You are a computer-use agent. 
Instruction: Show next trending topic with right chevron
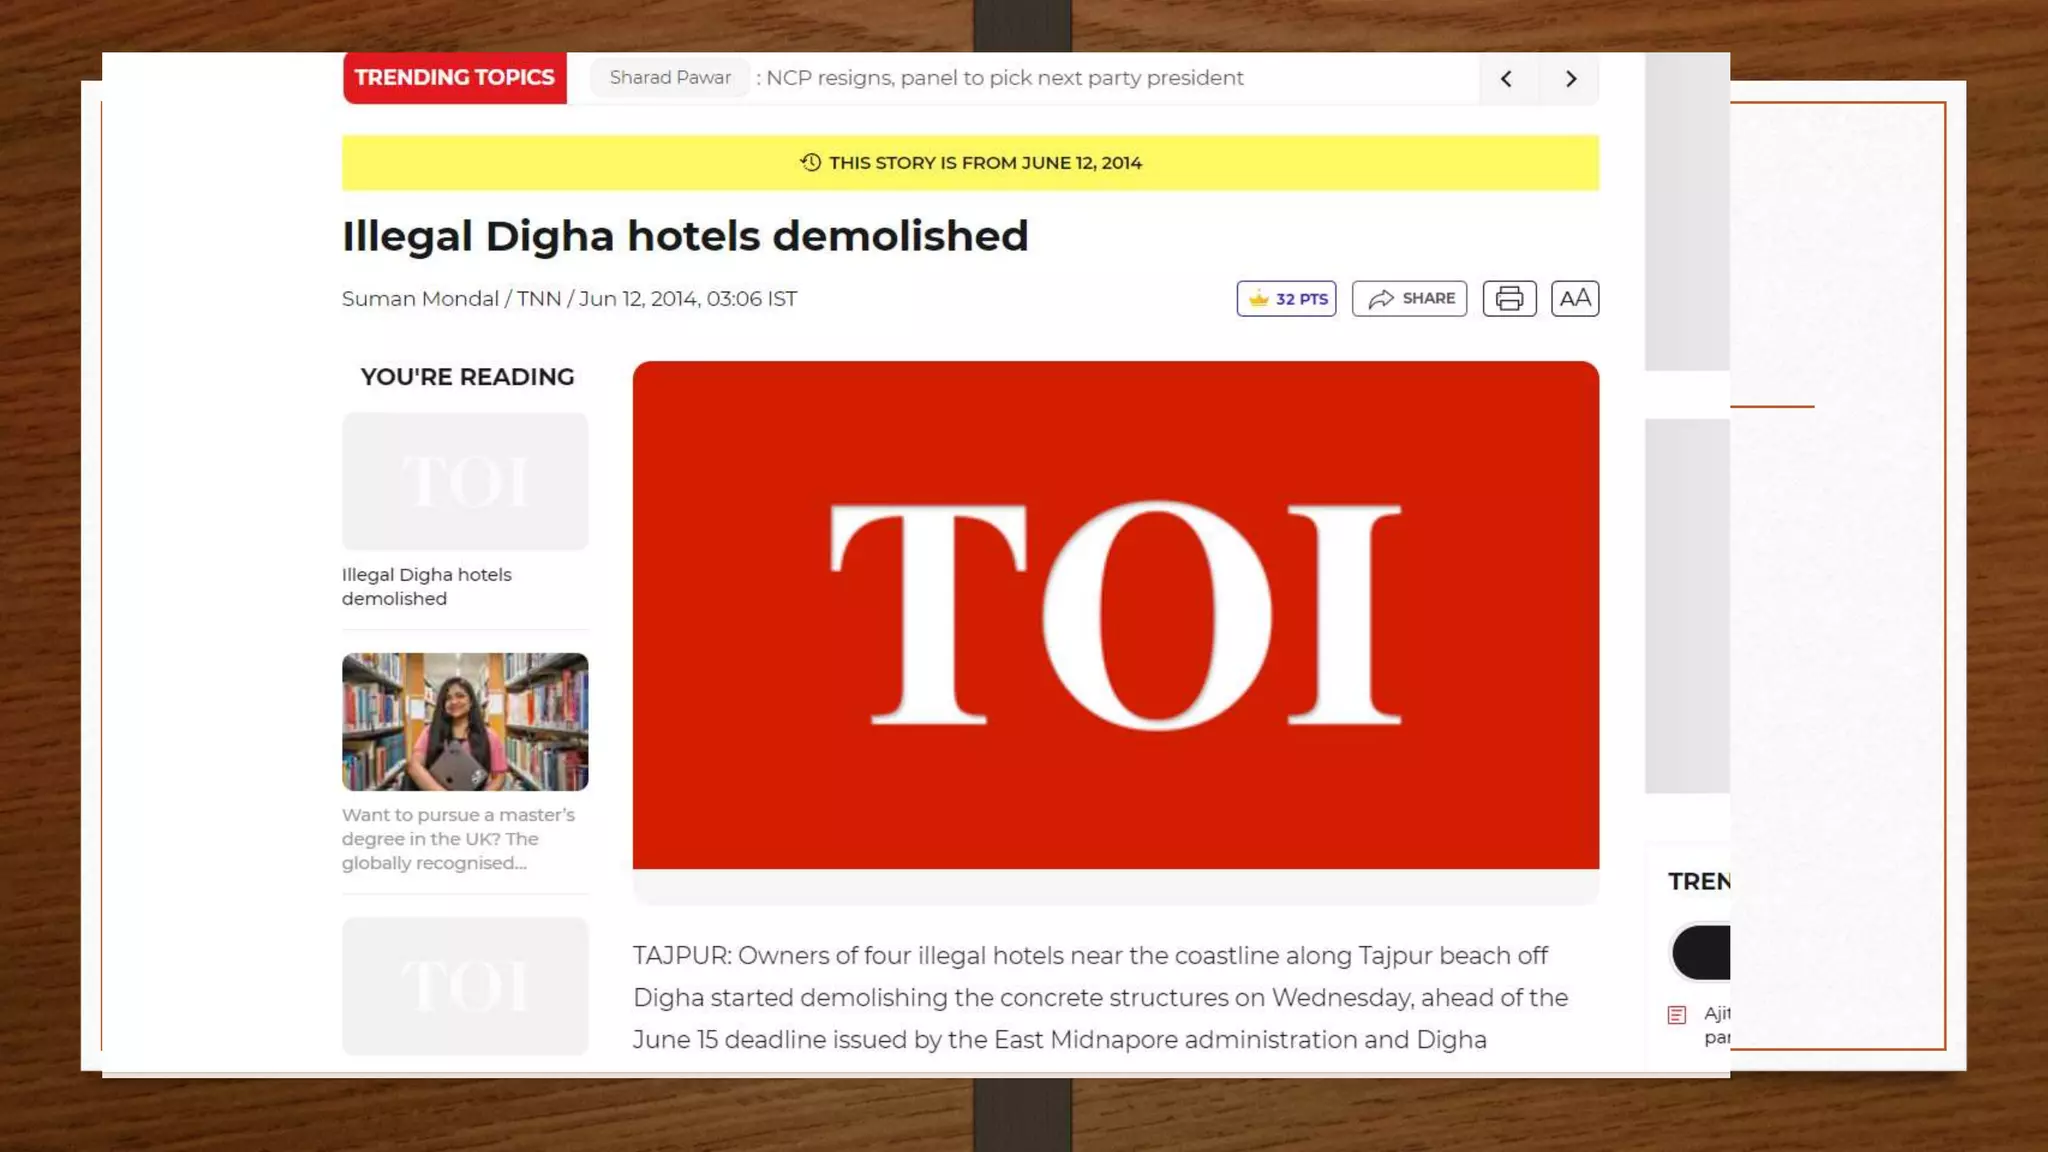click(x=1571, y=79)
